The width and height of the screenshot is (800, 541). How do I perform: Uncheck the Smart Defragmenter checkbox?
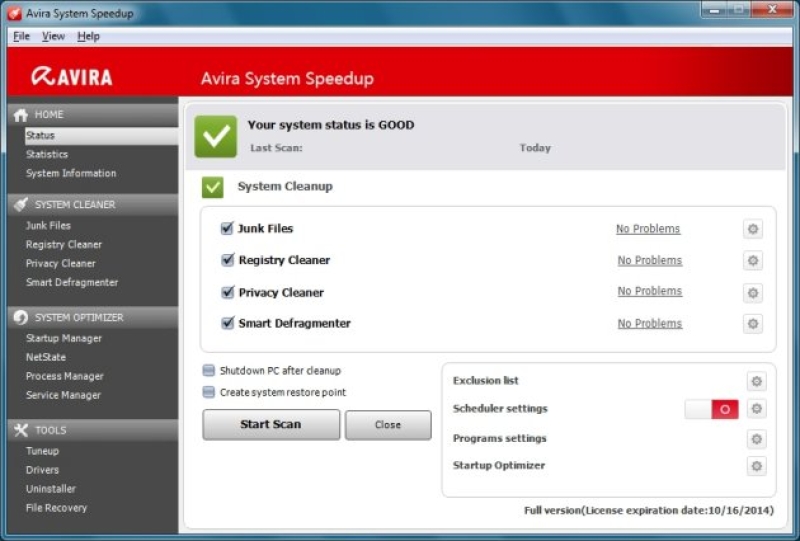[227, 323]
